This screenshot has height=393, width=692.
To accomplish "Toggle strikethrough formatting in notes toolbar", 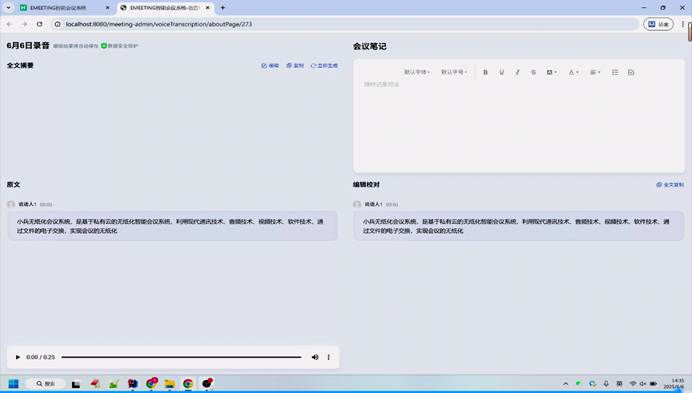I will [x=533, y=72].
